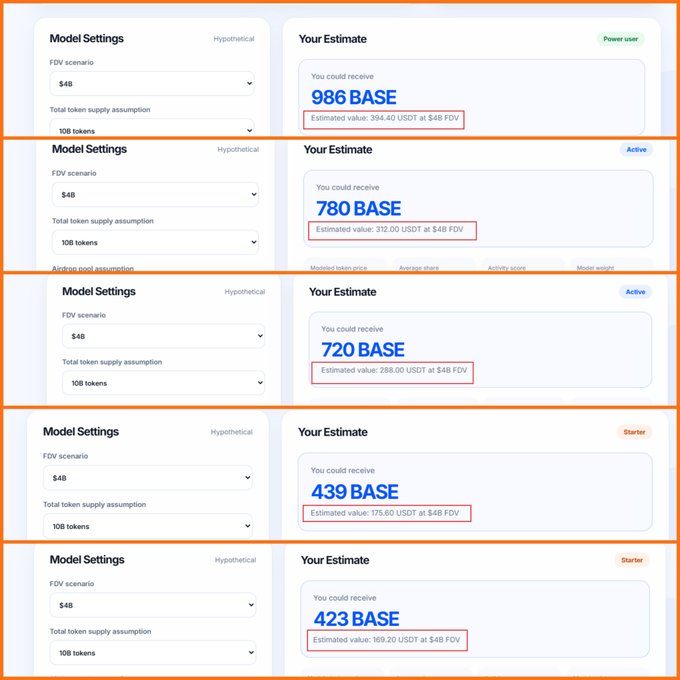This screenshot has width=680, height=680.
Task: Select the 423 BASE amount text
Action: click(x=356, y=619)
